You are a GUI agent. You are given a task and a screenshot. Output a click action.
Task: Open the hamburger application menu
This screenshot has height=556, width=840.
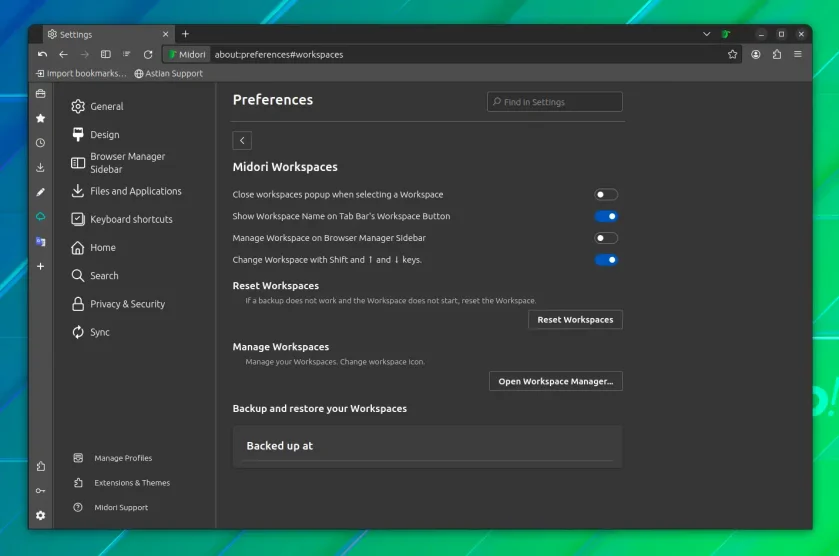[x=798, y=54]
